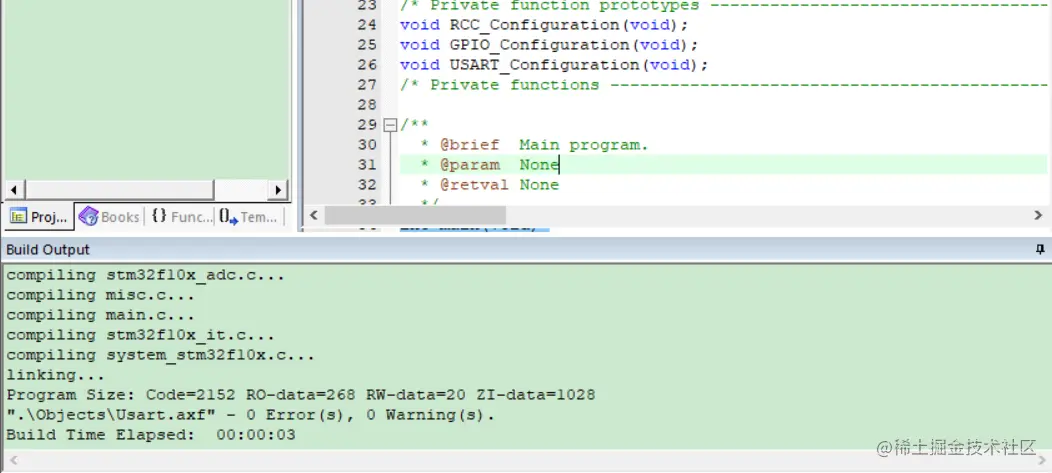Click the line 'void USART_Configuration(void);'
This screenshot has height=473, width=1052.
point(554,65)
